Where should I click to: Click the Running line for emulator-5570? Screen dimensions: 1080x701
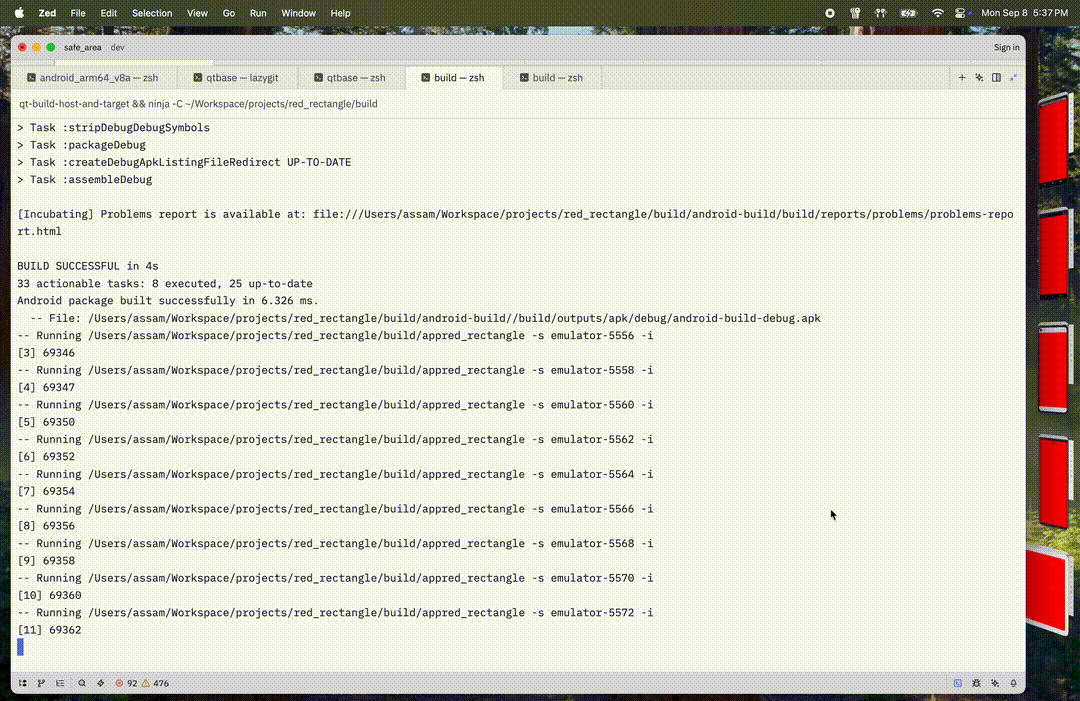(x=335, y=578)
